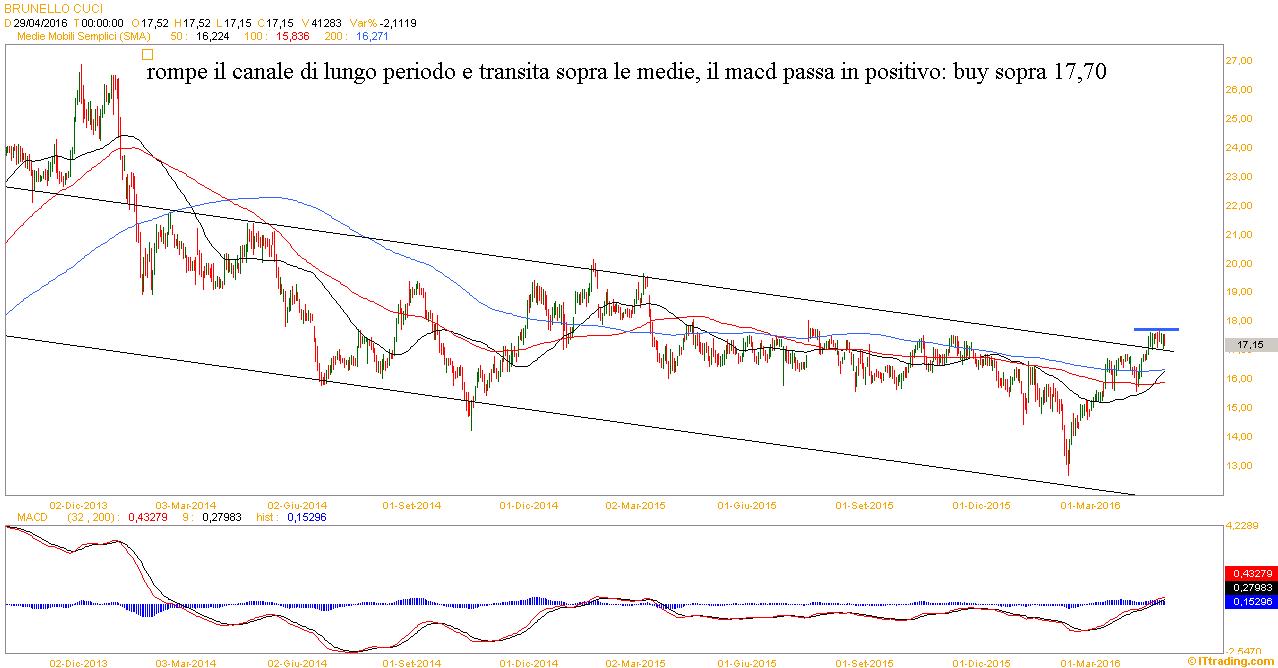
Task: Click the black 0,27983 signal axis tag
Action: (x=1250, y=587)
